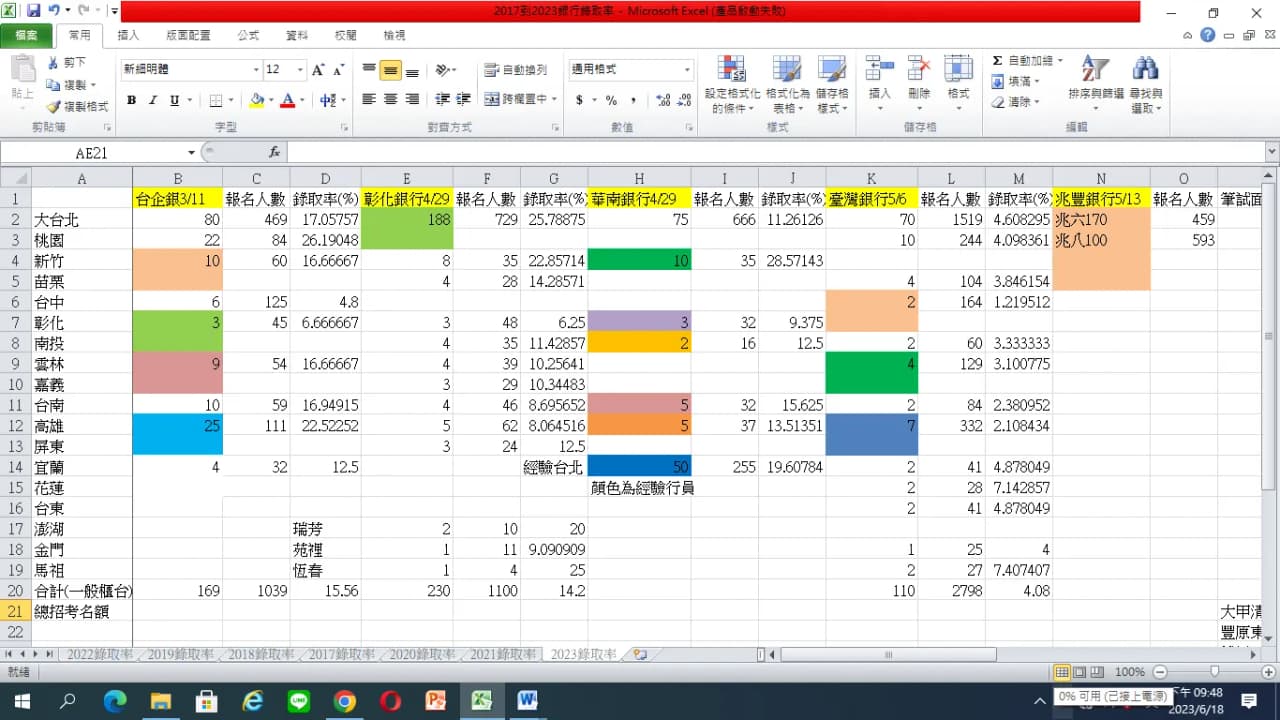This screenshot has height=720, width=1280.
Task: Enable 自動換列 wrap text
Action: pos(516,70)
